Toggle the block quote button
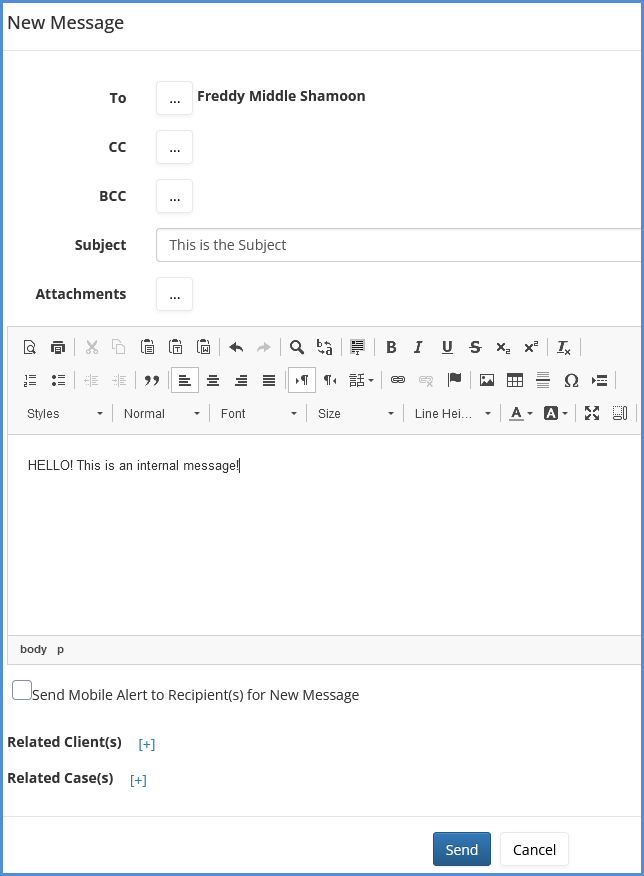This screenshot has height=876, width=644. pyautogui.click(x=152, y=380)
